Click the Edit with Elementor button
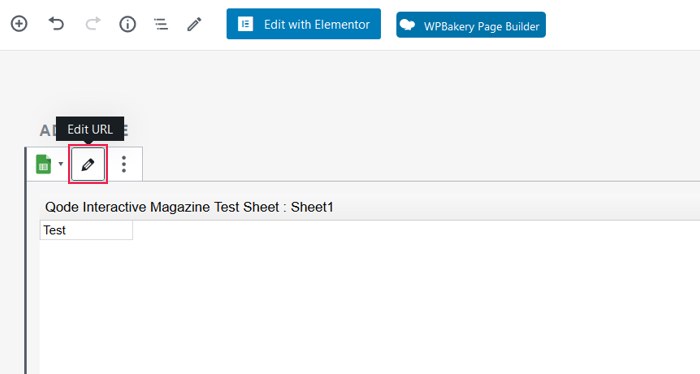700x374 pixels. click(304, 24)
